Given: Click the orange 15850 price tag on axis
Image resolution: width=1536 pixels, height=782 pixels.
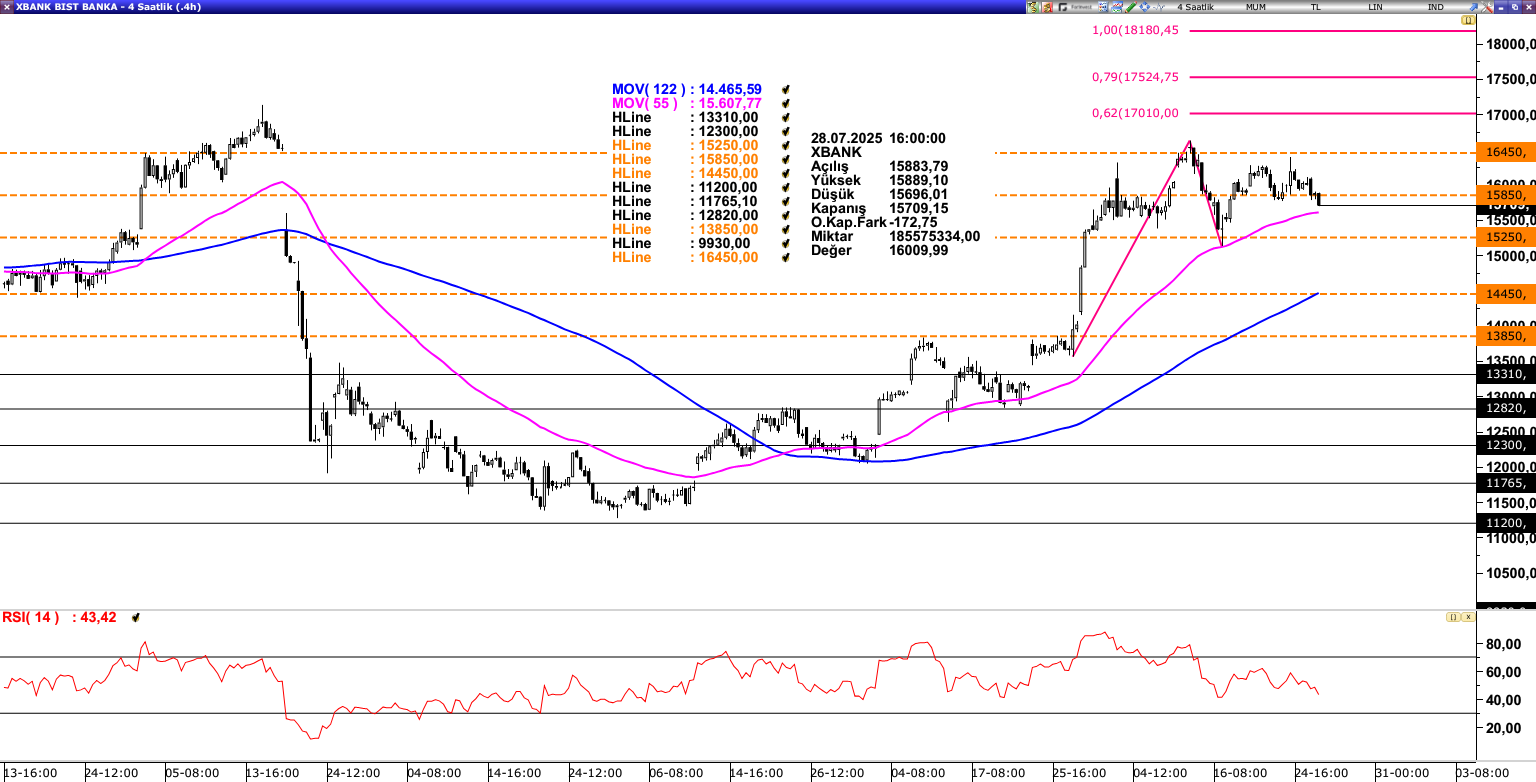Looking at the screenshot, I should [x=1506, y=194].
